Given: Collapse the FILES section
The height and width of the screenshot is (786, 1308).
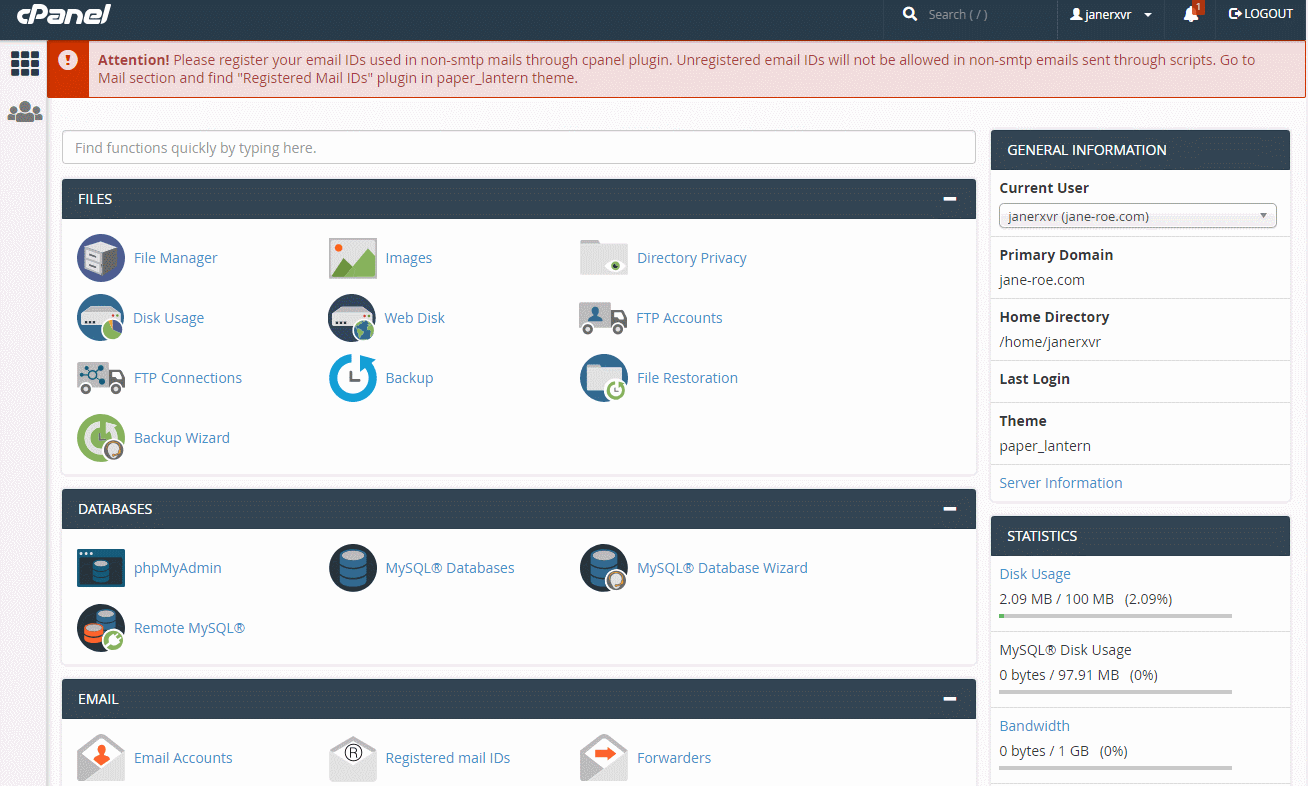Looking at the screenshot, I should click(x=950, y=199).
